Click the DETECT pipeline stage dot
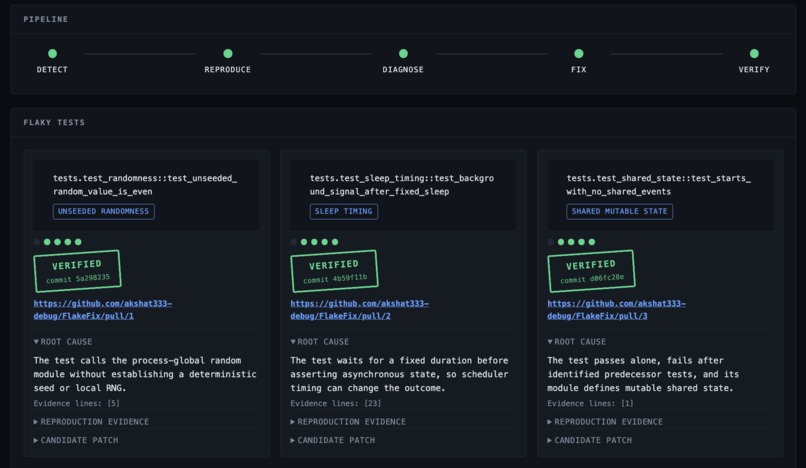This screenshot has height=468, width=806. pos(52,53)
